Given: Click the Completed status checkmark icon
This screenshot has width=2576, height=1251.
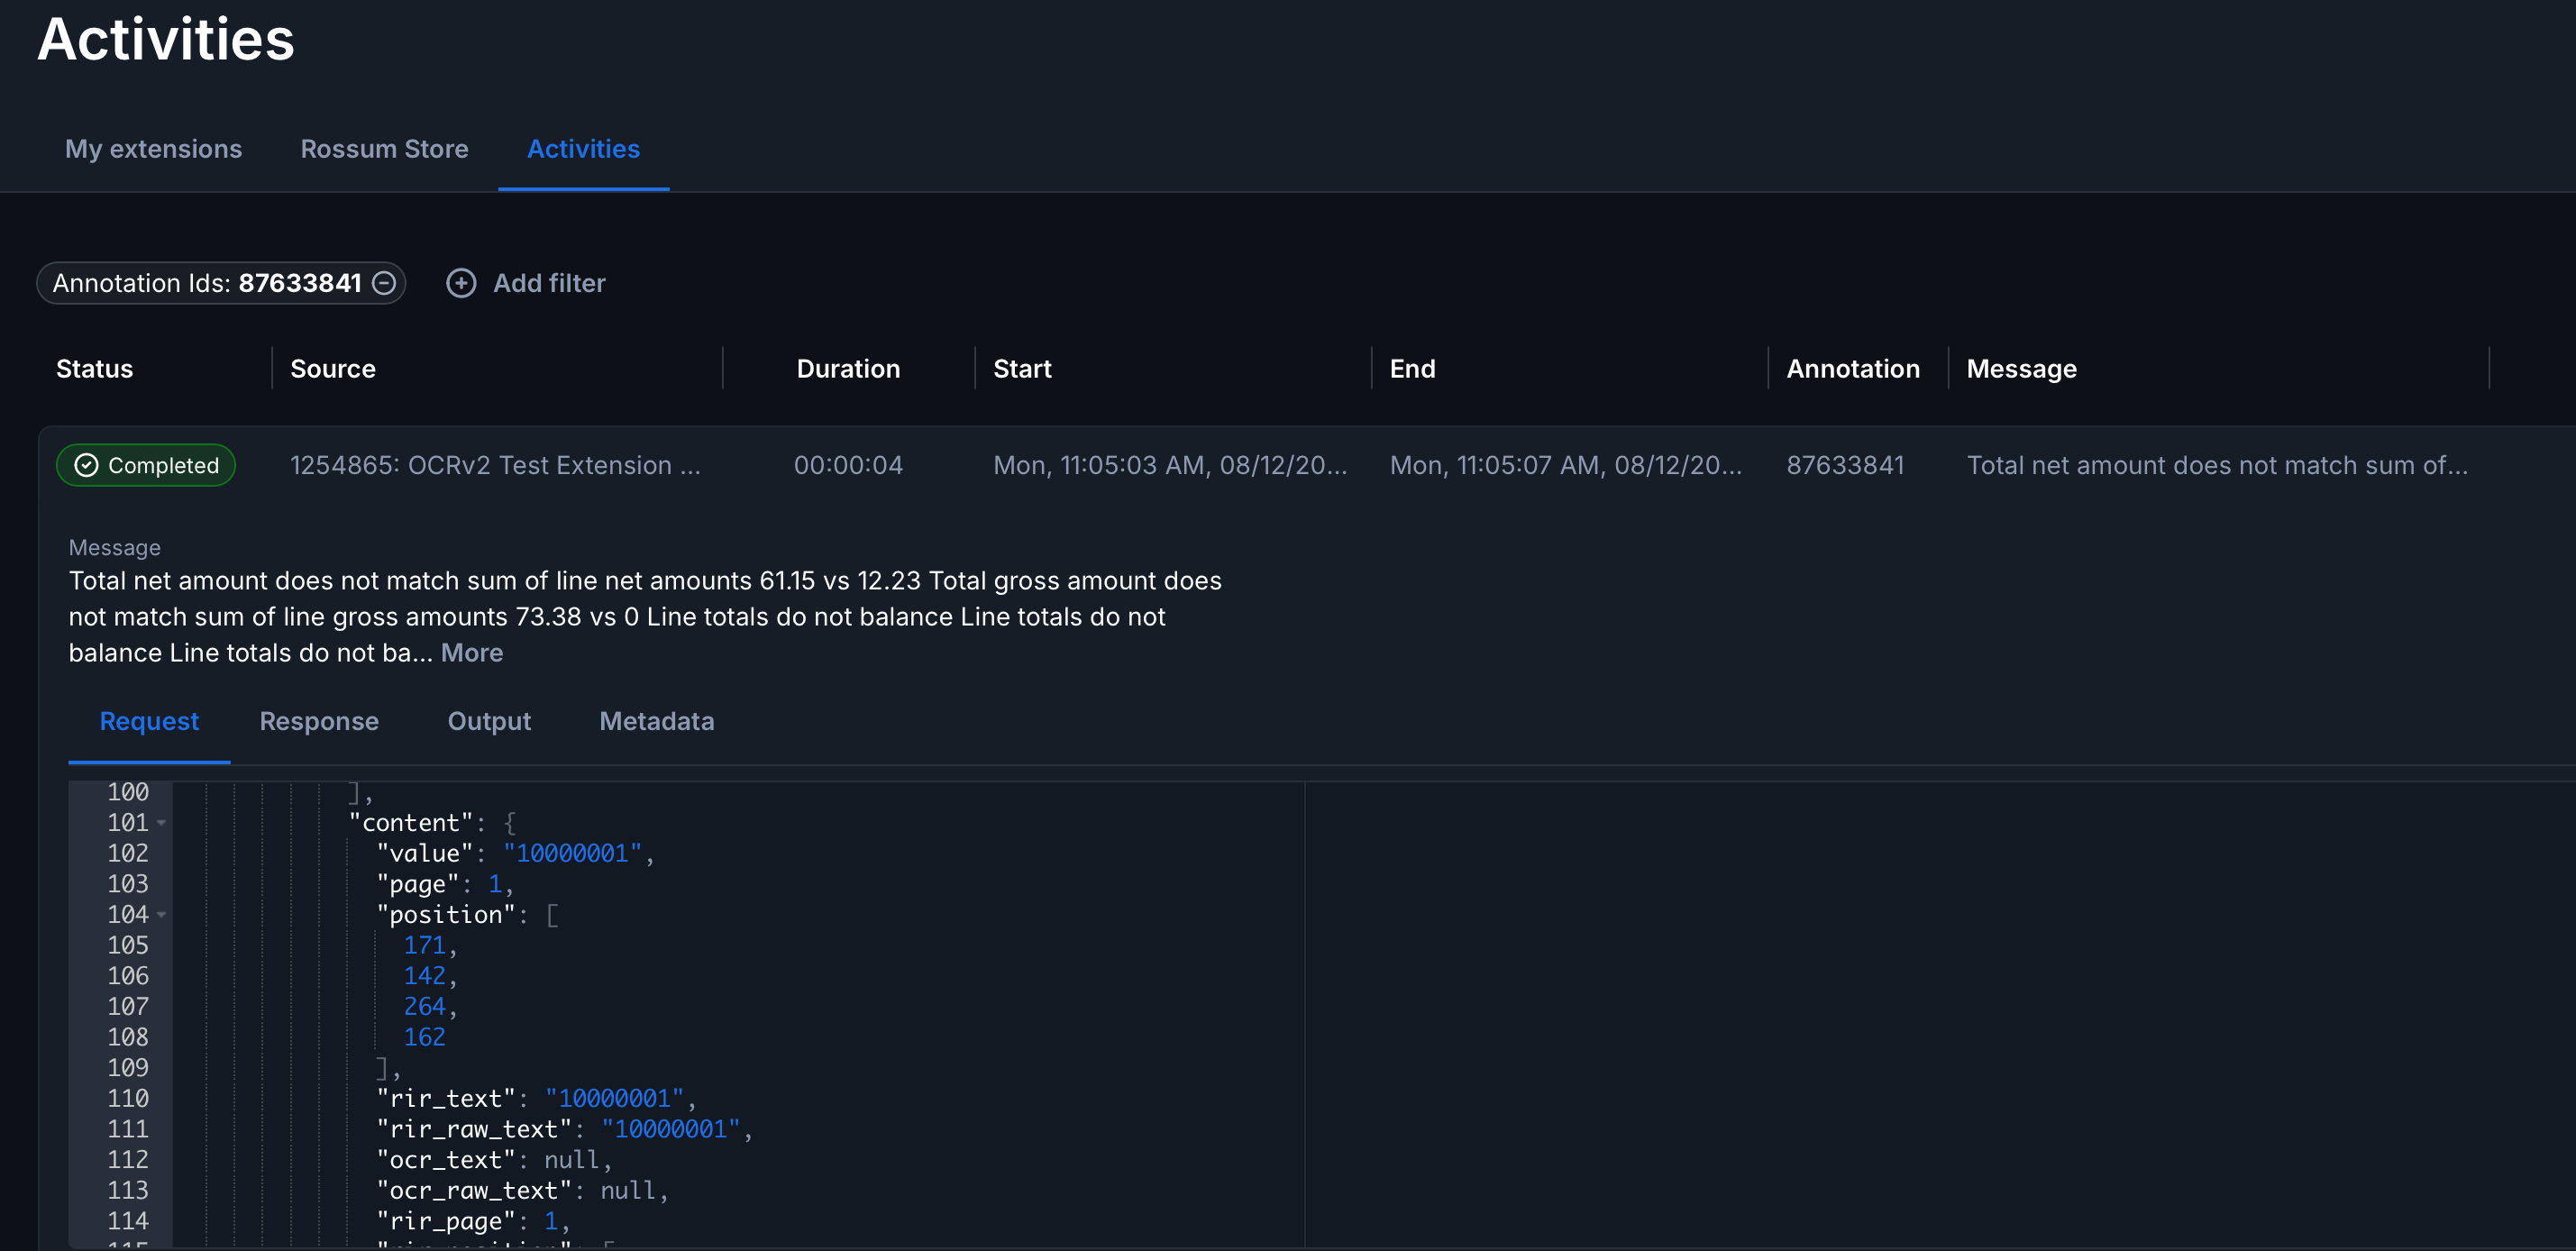Looking at the screenshot, I should click(x=87, y=465).
